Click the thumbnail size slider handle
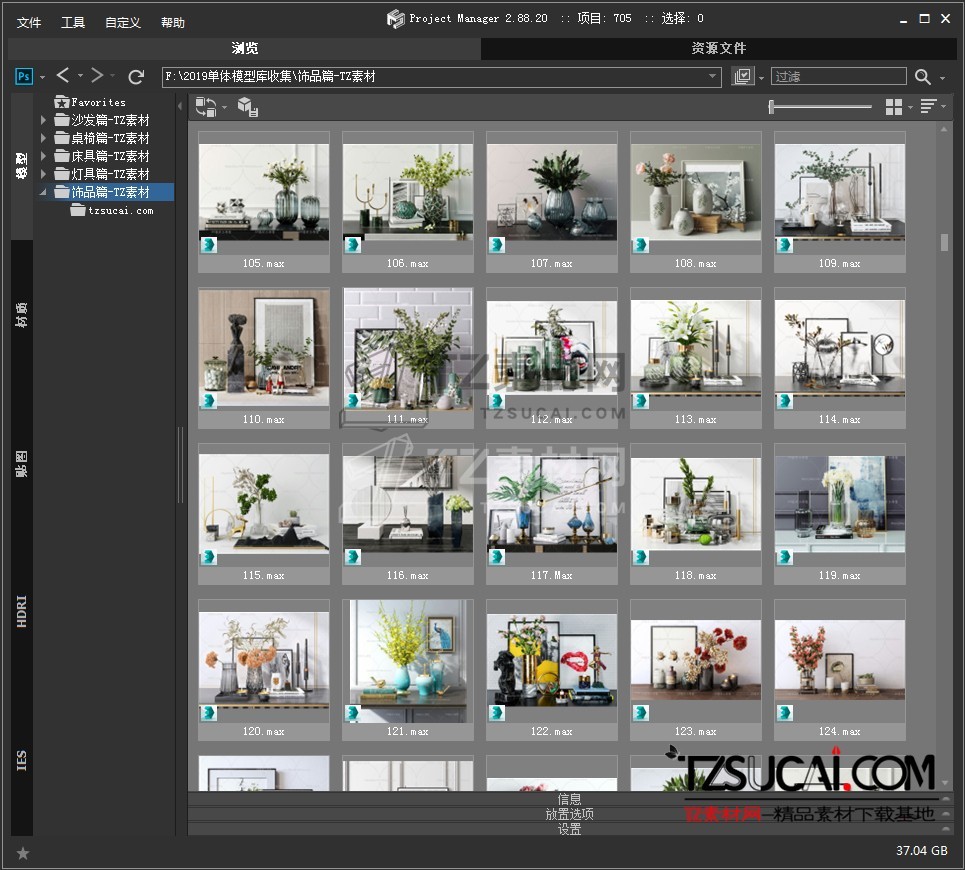 (x=772, y=107)
